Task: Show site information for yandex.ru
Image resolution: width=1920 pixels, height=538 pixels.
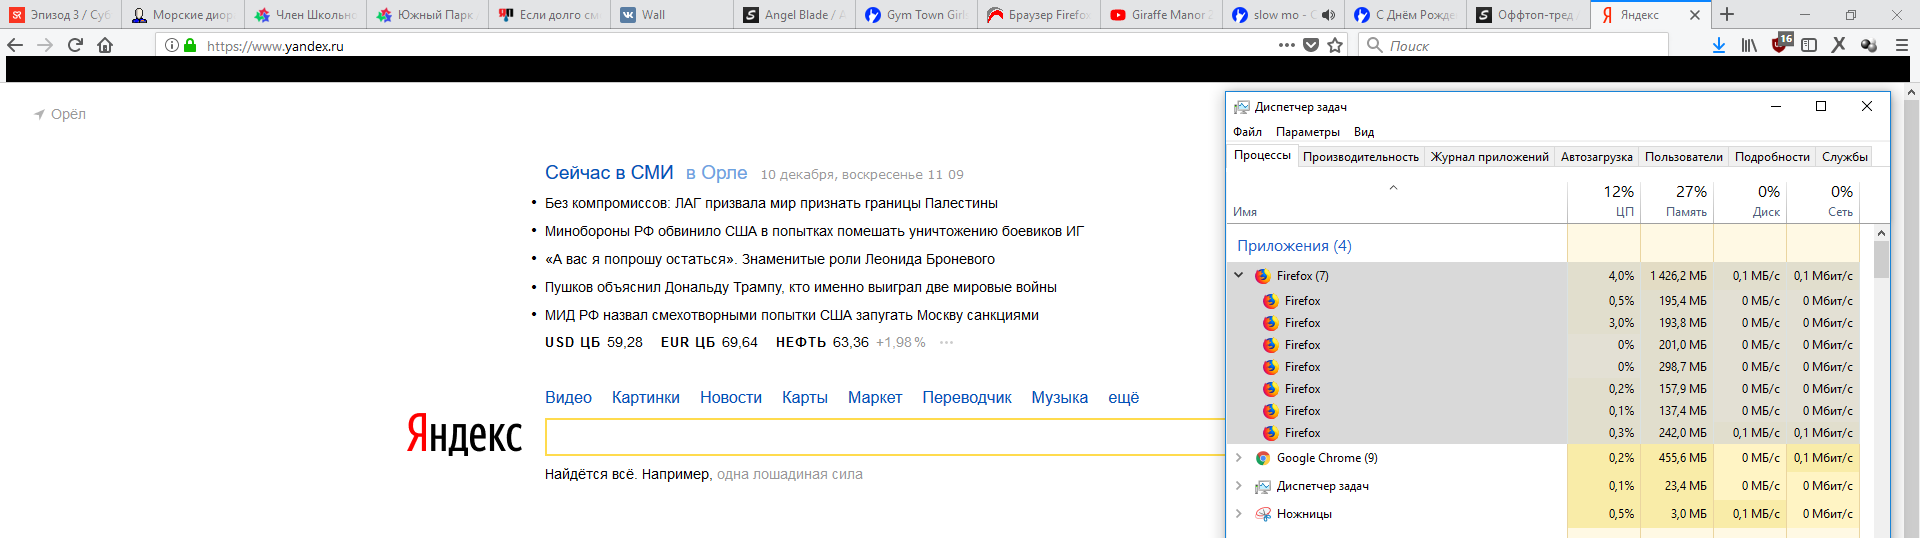Action: (x=172, y=45)
